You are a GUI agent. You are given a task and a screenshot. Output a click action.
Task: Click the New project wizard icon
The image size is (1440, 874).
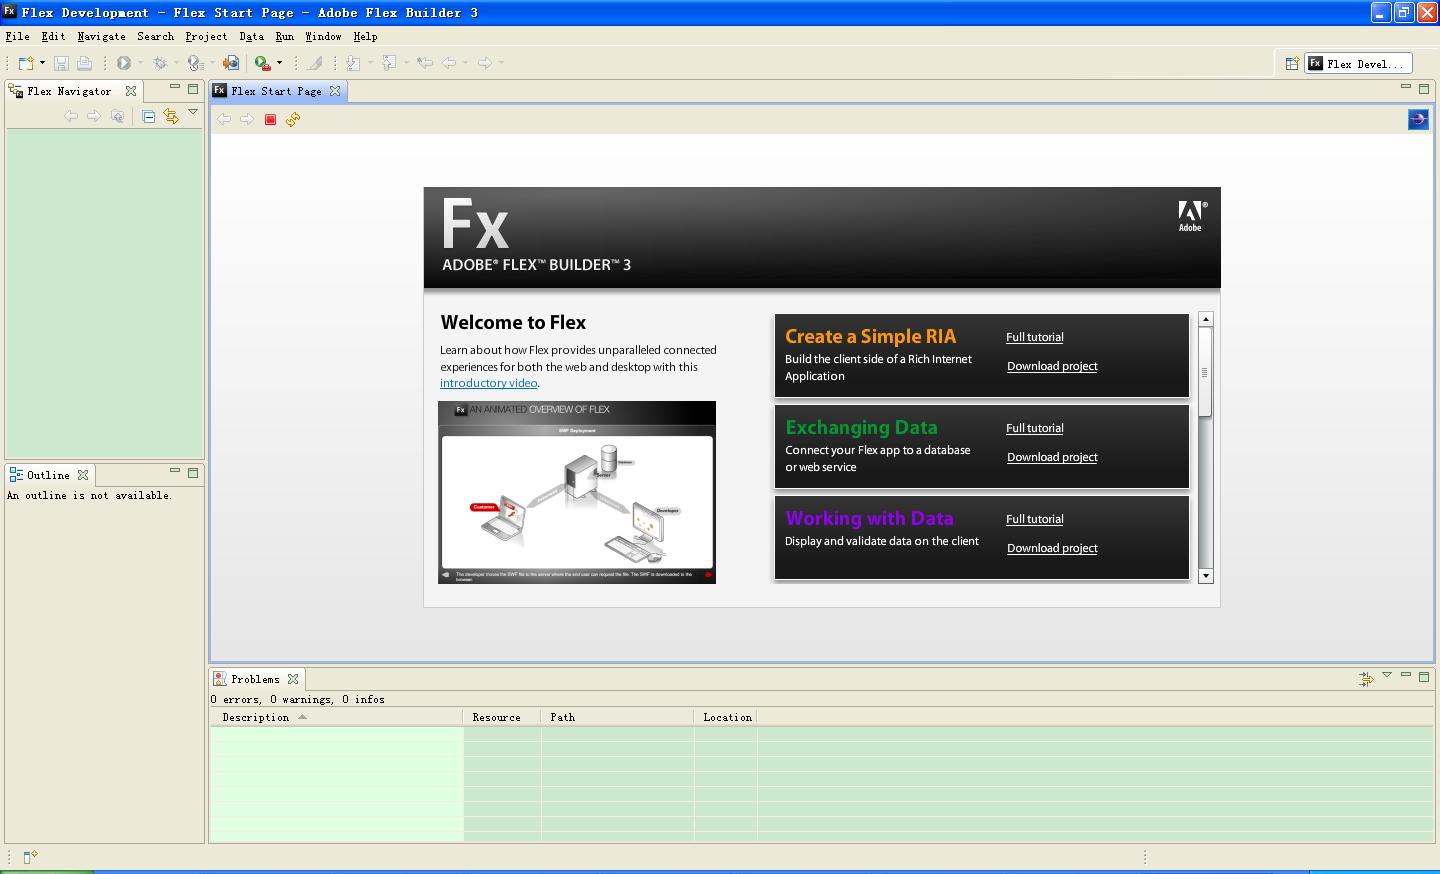click(26, 63)
